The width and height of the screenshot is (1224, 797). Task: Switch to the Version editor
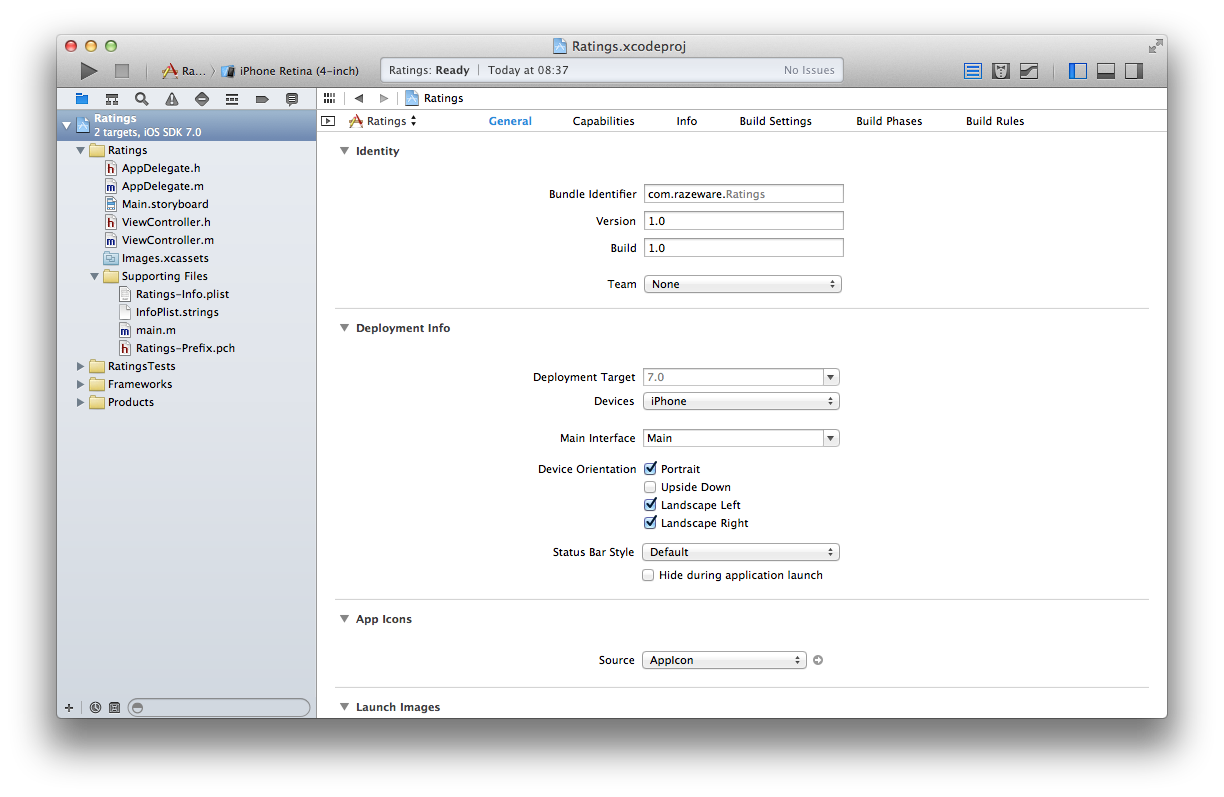(x=1029, y=71)
